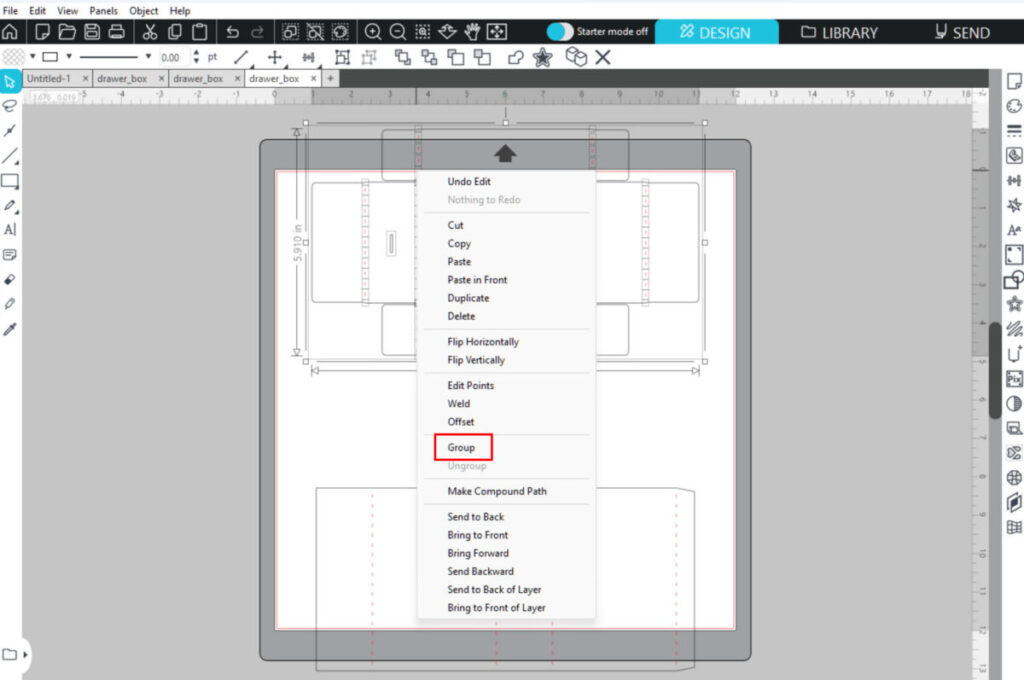Click the Undo arrow icon

[x=232, y=32]
